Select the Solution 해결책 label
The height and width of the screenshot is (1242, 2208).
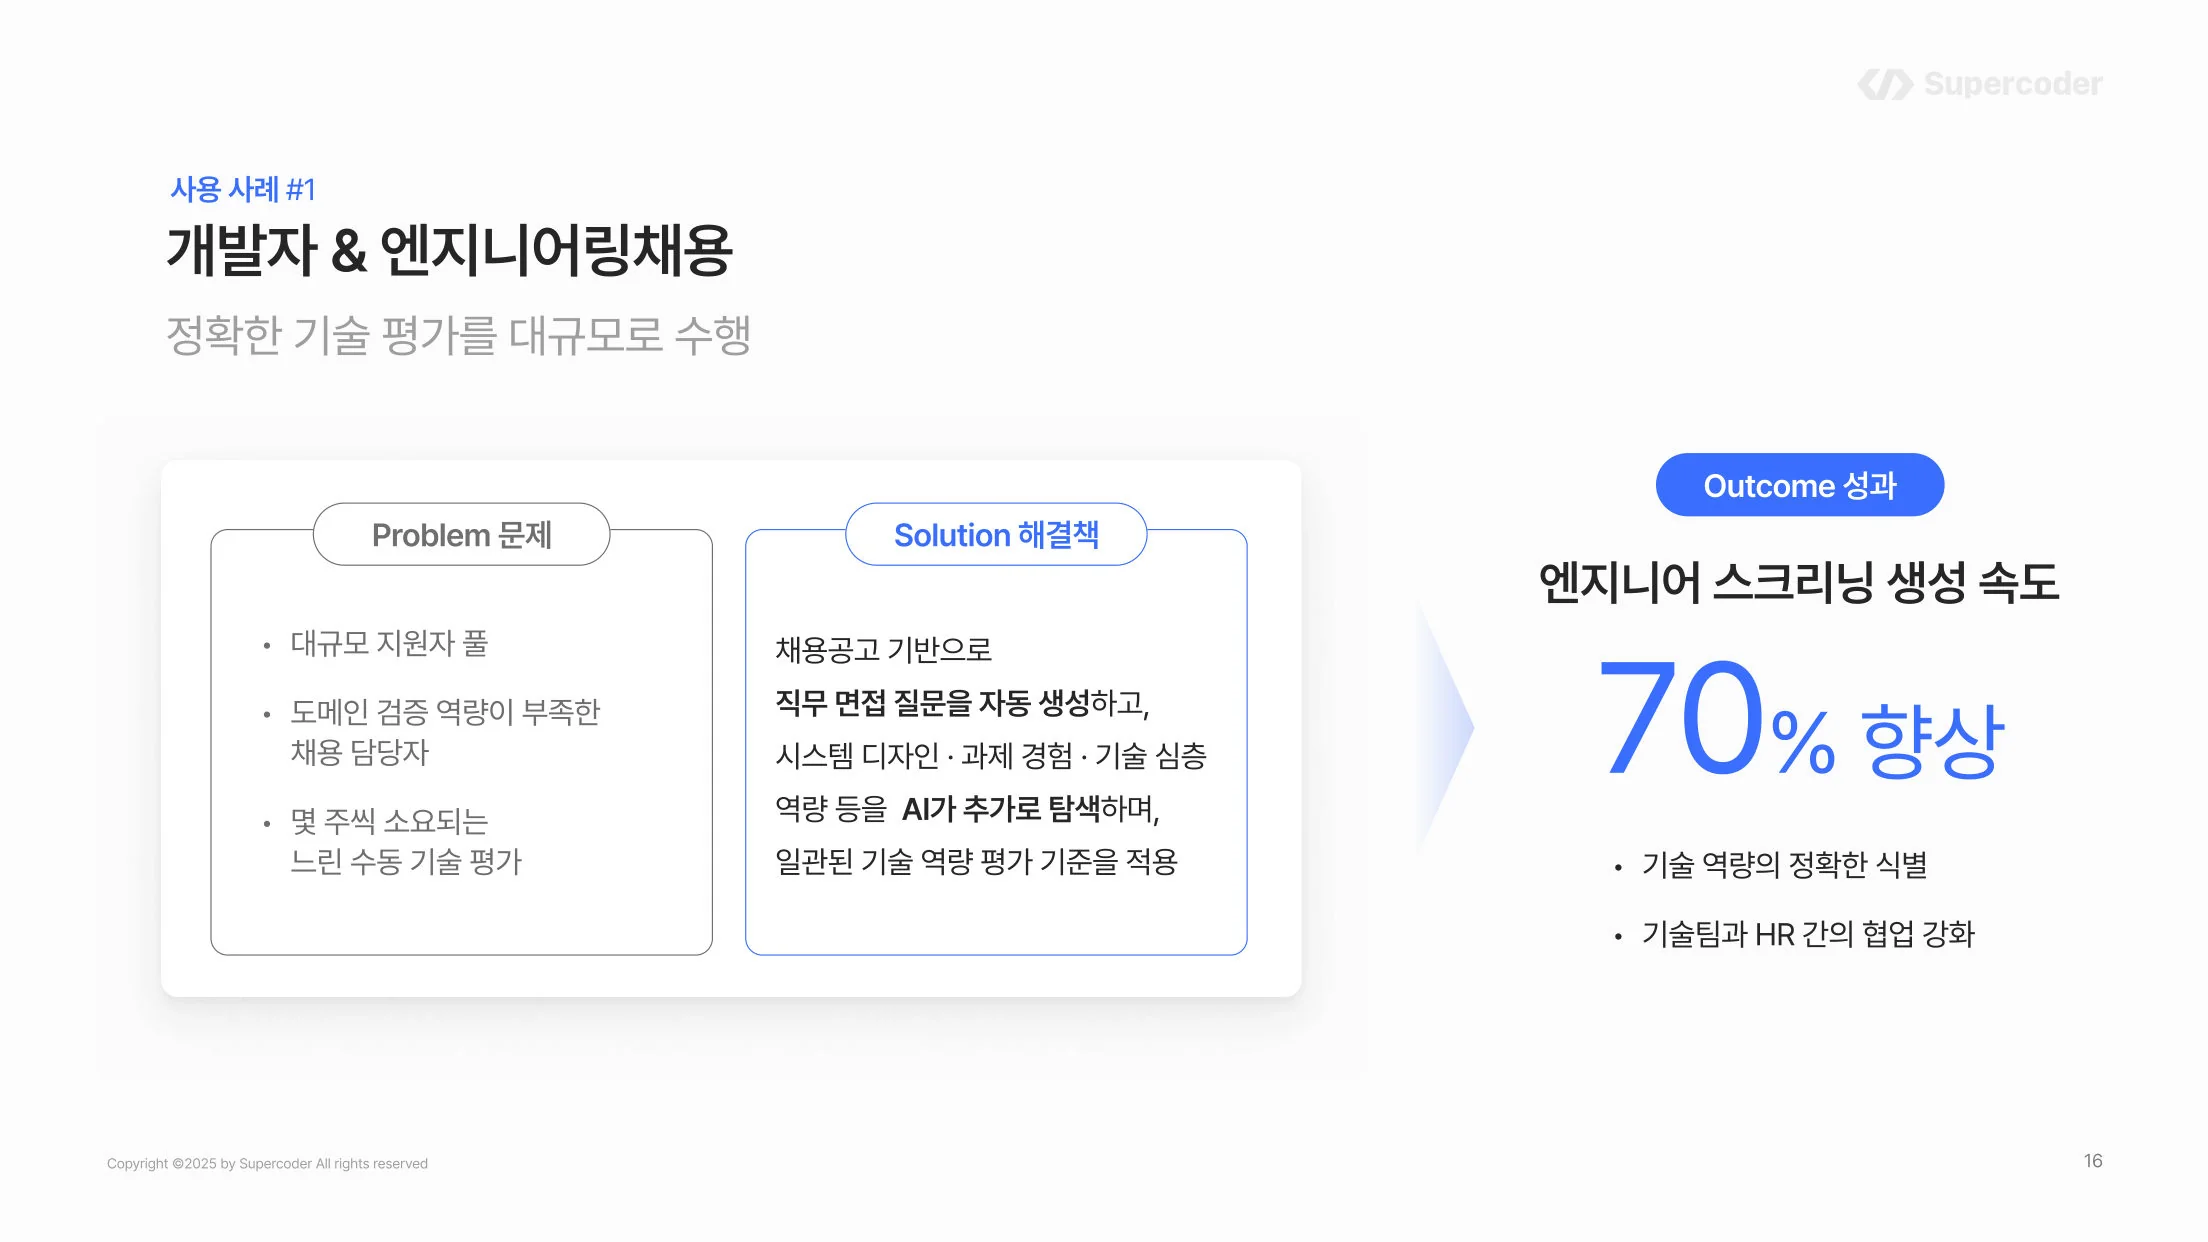coord(996,535)
